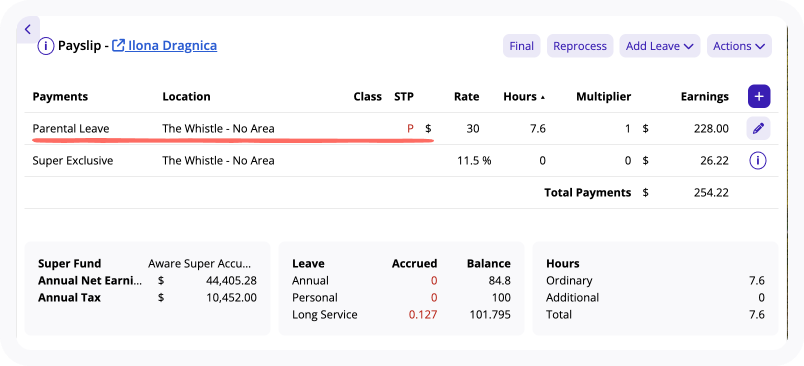Image resolution: width=804 pixels, height=366 pixels.
Task: Click the Payments column header
Action: [x=60, y=96]
